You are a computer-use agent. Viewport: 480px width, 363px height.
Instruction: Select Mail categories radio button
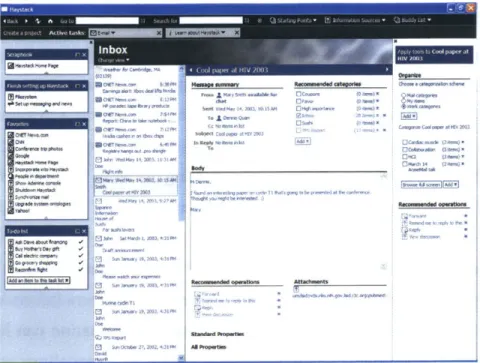[404, 95]
